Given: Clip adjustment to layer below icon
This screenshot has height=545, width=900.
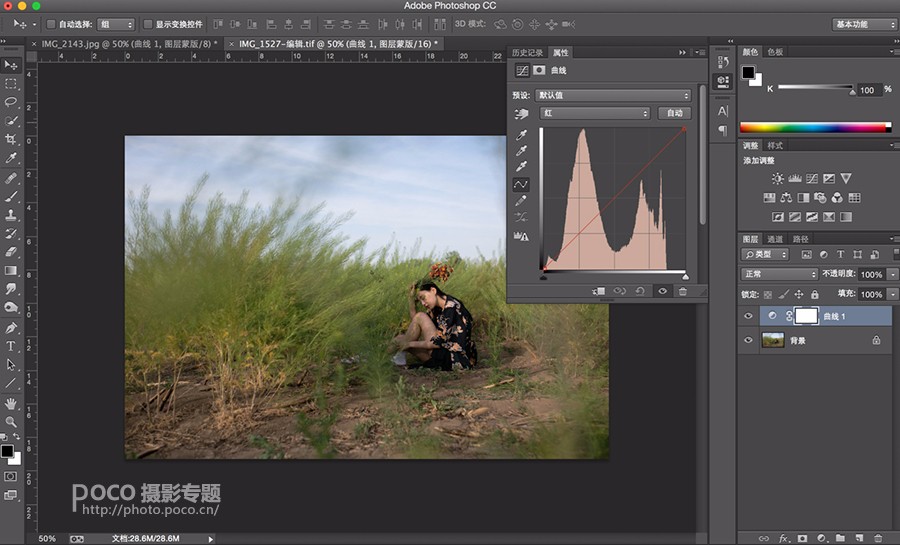Looking at the screenshot, I should 599,291.
